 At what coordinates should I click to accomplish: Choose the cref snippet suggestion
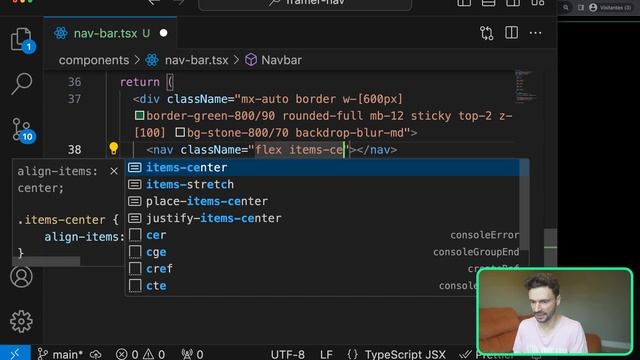(x=301, y=269)
